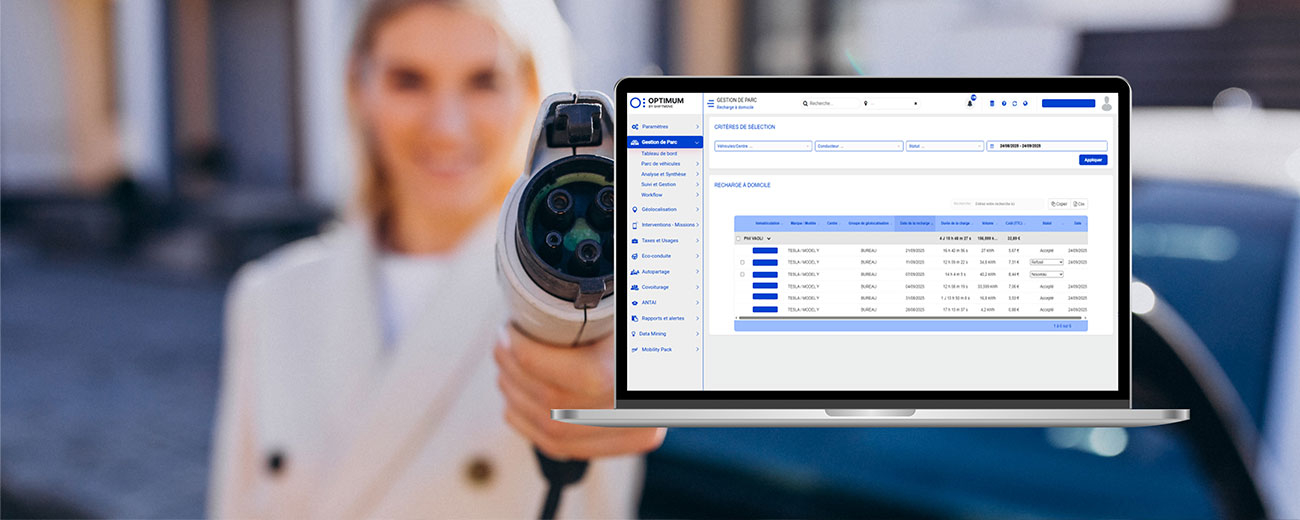This screenshot has height=520, width=1300.
Task: Click the Mobility Pack icon
Action: pos(635,349)
